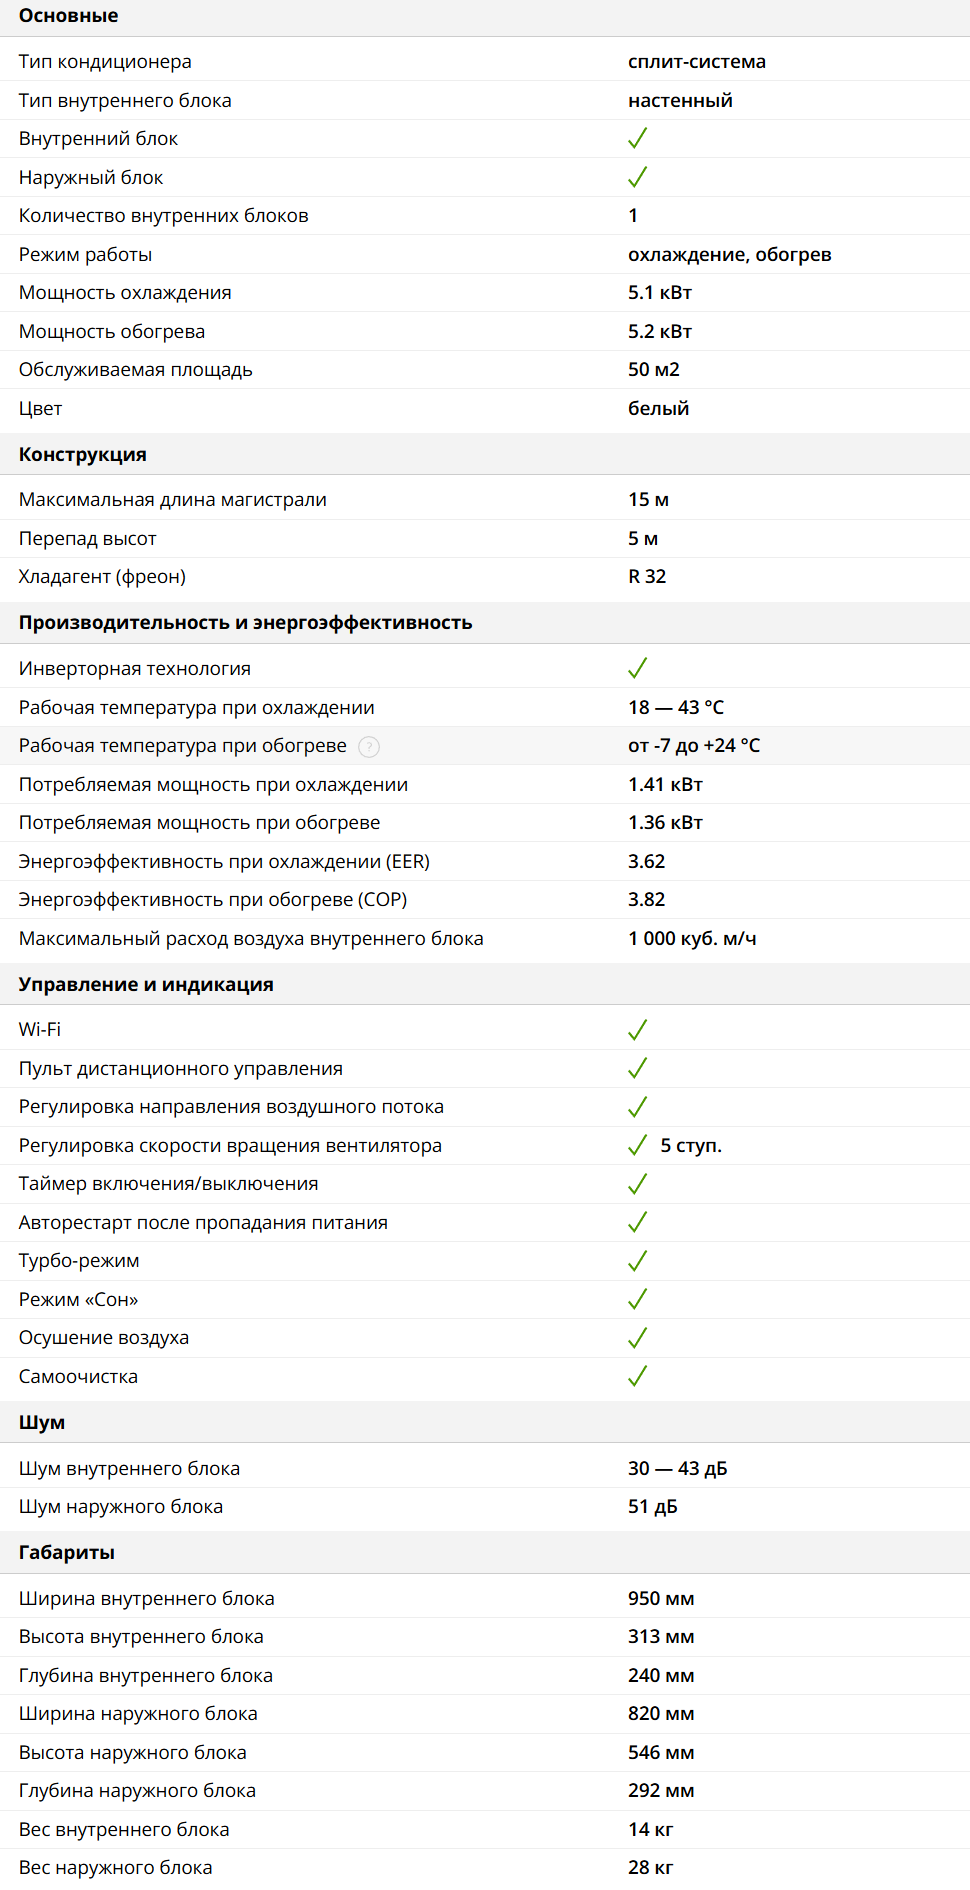Screen dimensions: 970x1890
Task: Click the Шум section header
Action: pos(42,1423)
